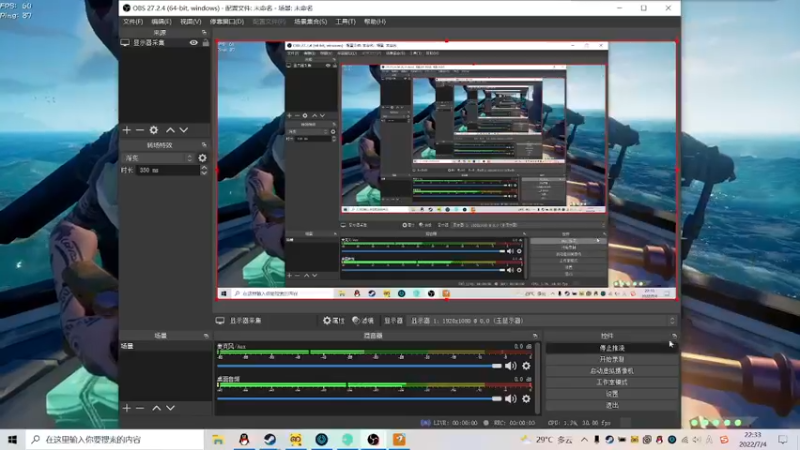Viewport: 800px width, 450px height.
Task: Add a scene with the plus icon
Action: (x=127, y=408)
